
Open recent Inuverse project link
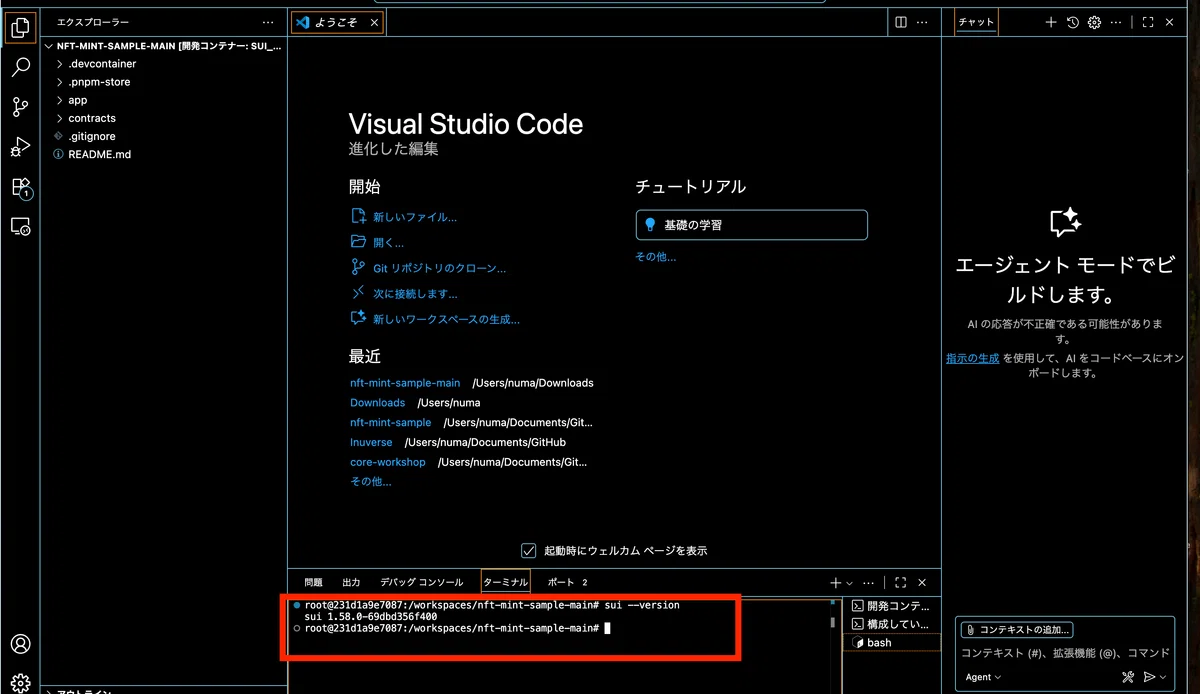[x=371, y=442]
